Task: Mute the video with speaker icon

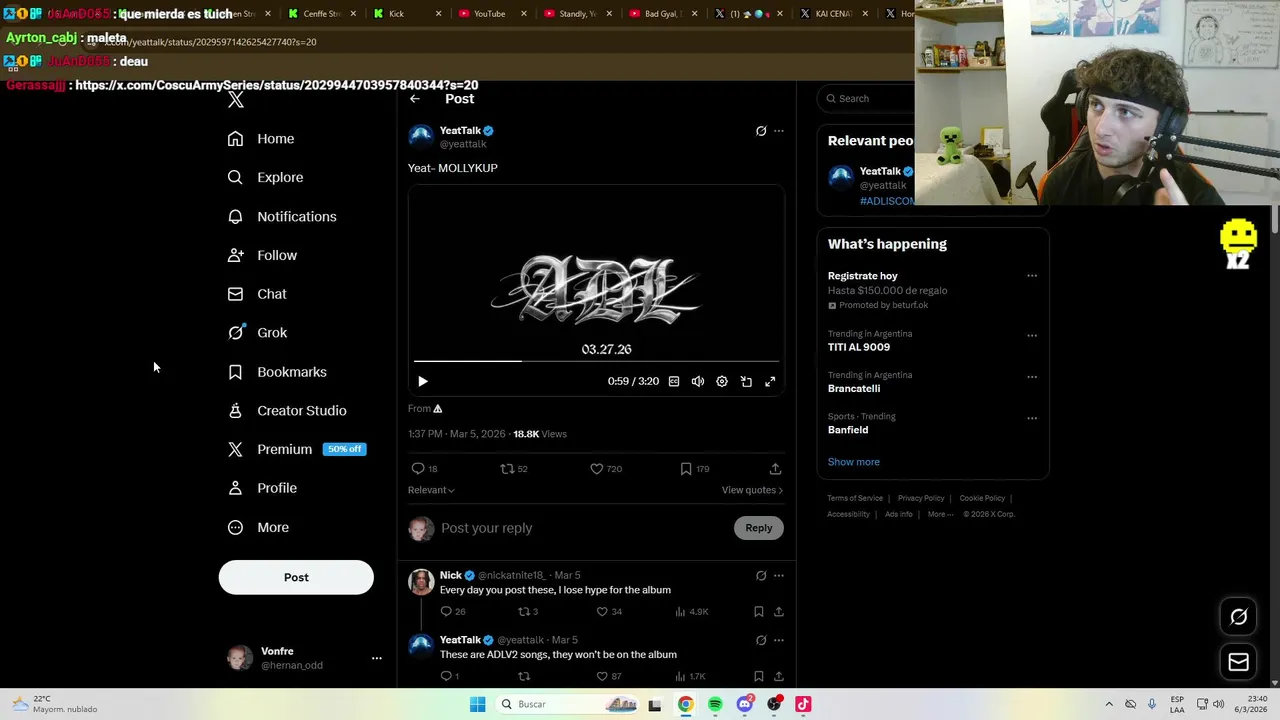Action: click(698, 381)
